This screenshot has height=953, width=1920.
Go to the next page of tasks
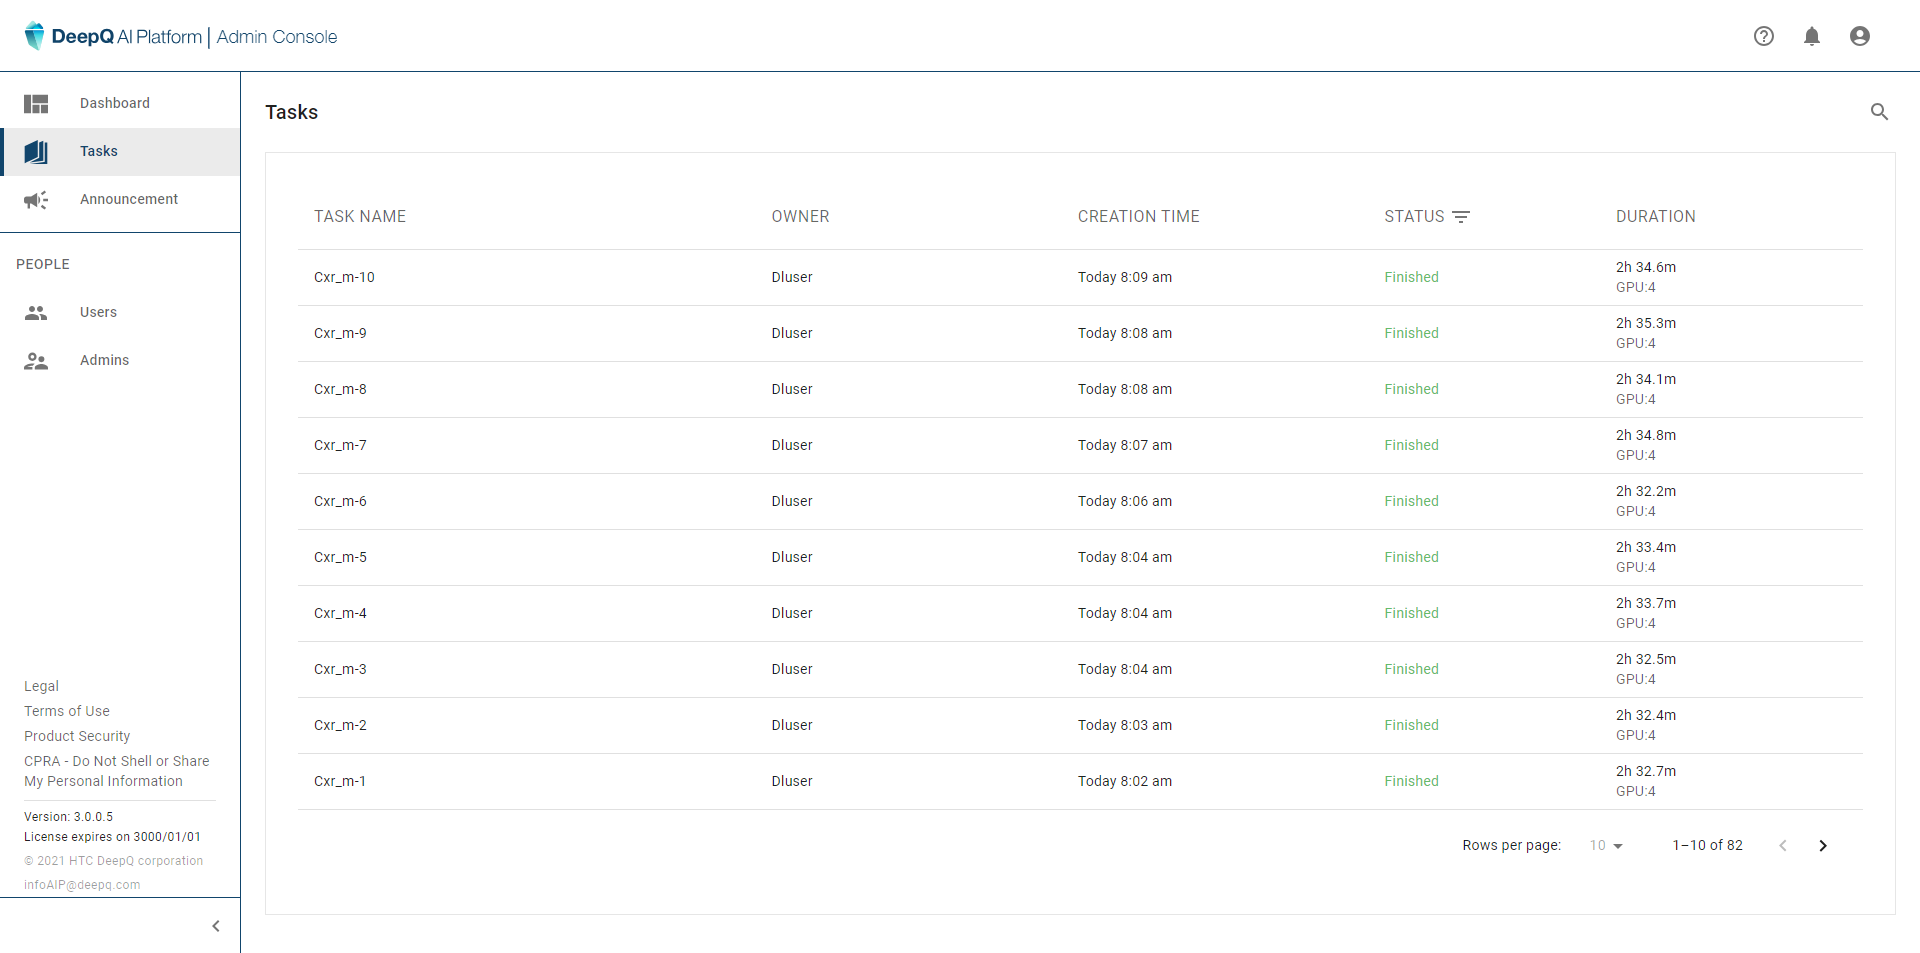1823,846
